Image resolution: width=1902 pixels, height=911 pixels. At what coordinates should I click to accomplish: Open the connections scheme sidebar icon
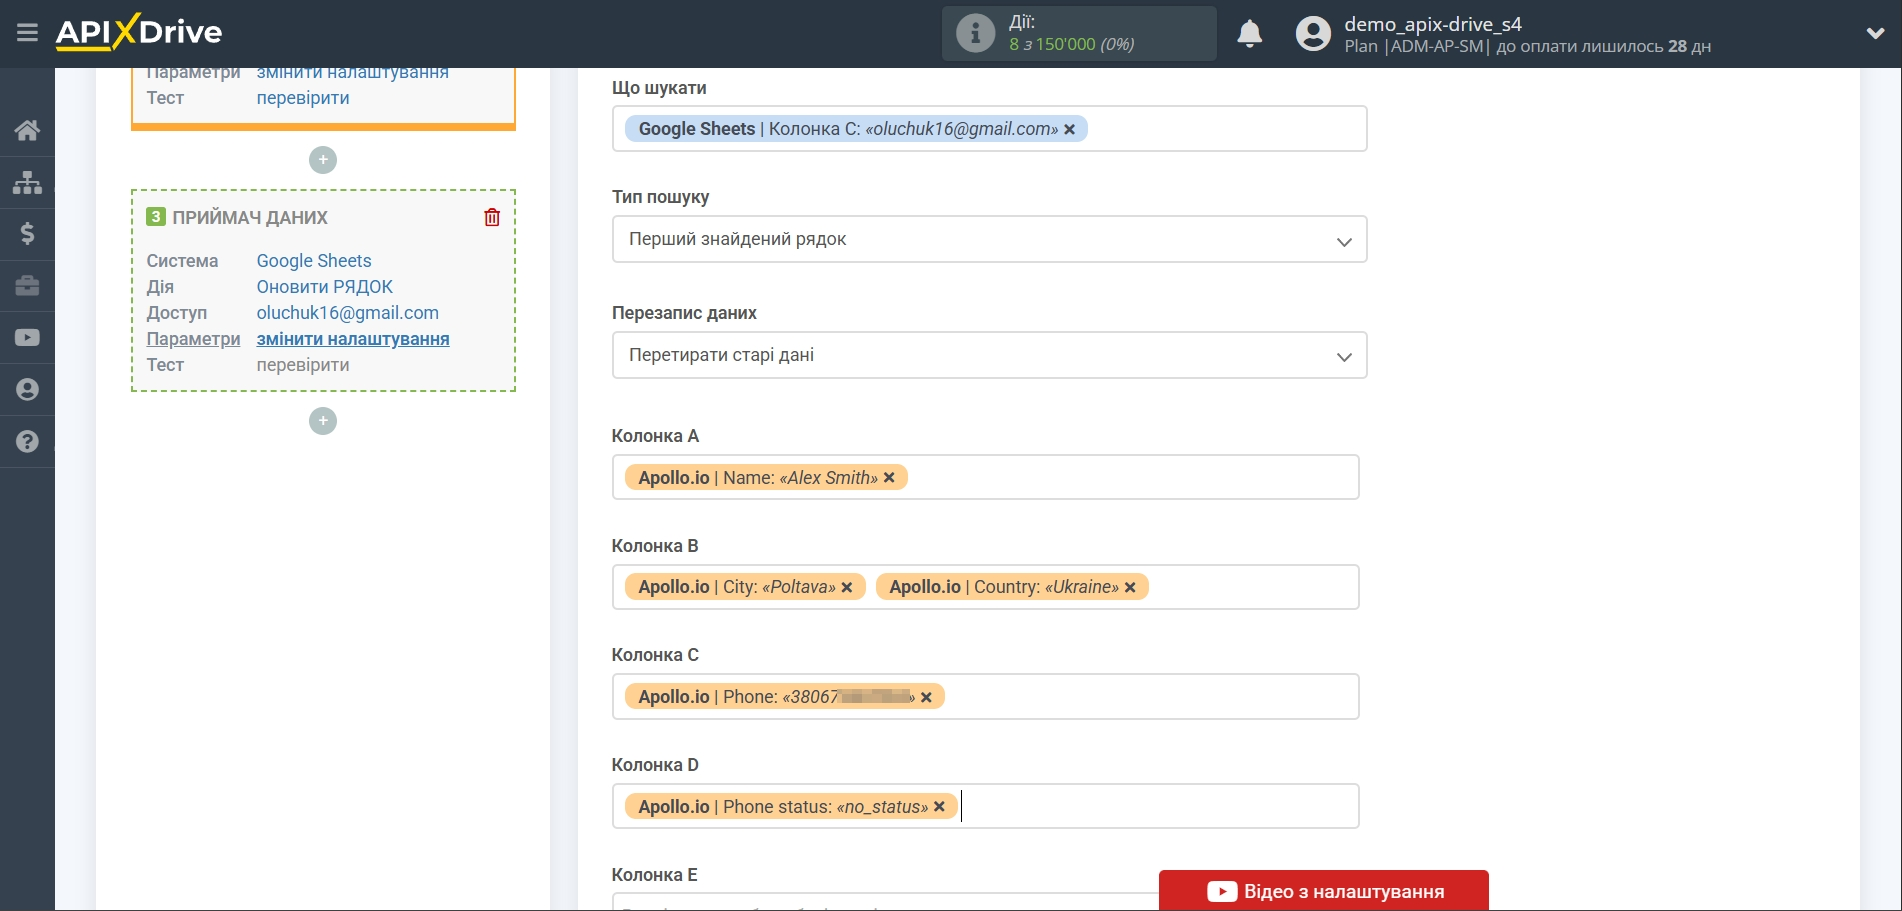click(x=27, y=182)
